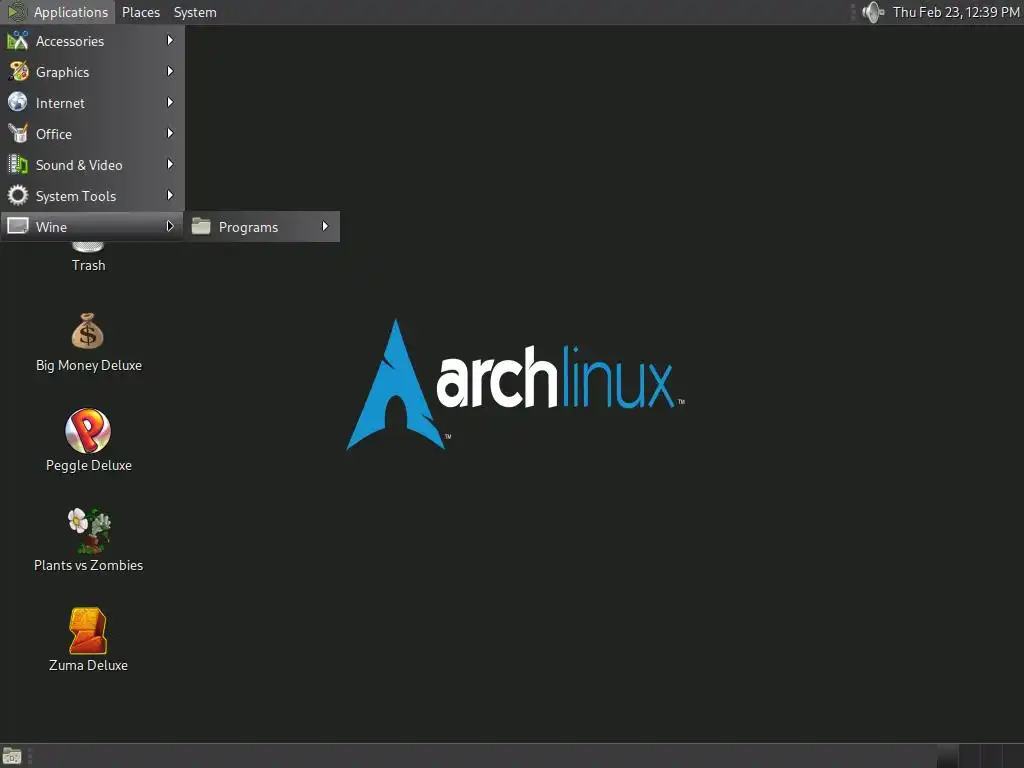Click the Big Money Deluxe label
The image size is (1024, 768).
[x=89, y=365]
